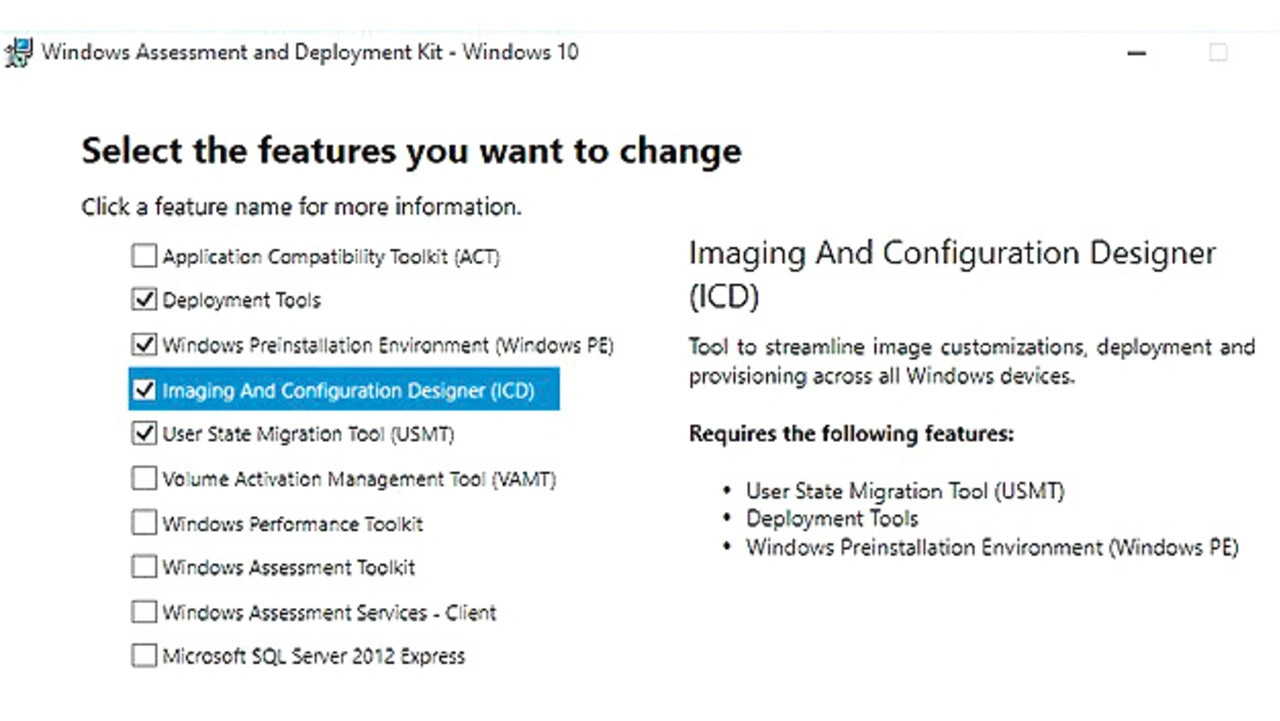Minimize the Deployment Kit setup window

pyautogui.click(x=1136, y=53)
